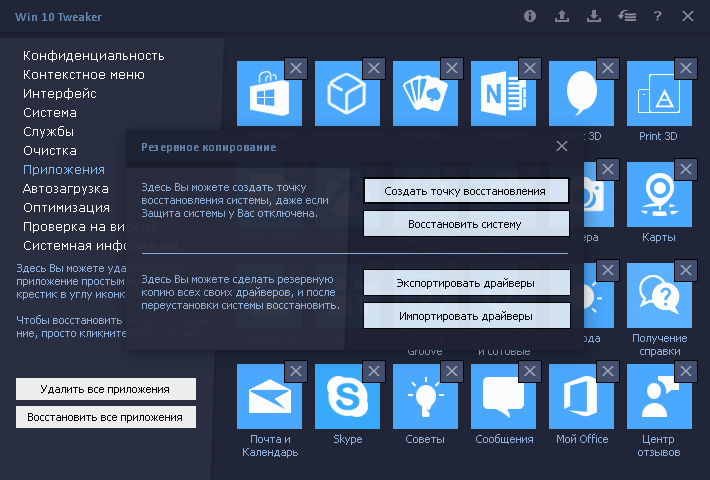Open Службы section
Screen dimensions: 710x480
click(48, 132)
